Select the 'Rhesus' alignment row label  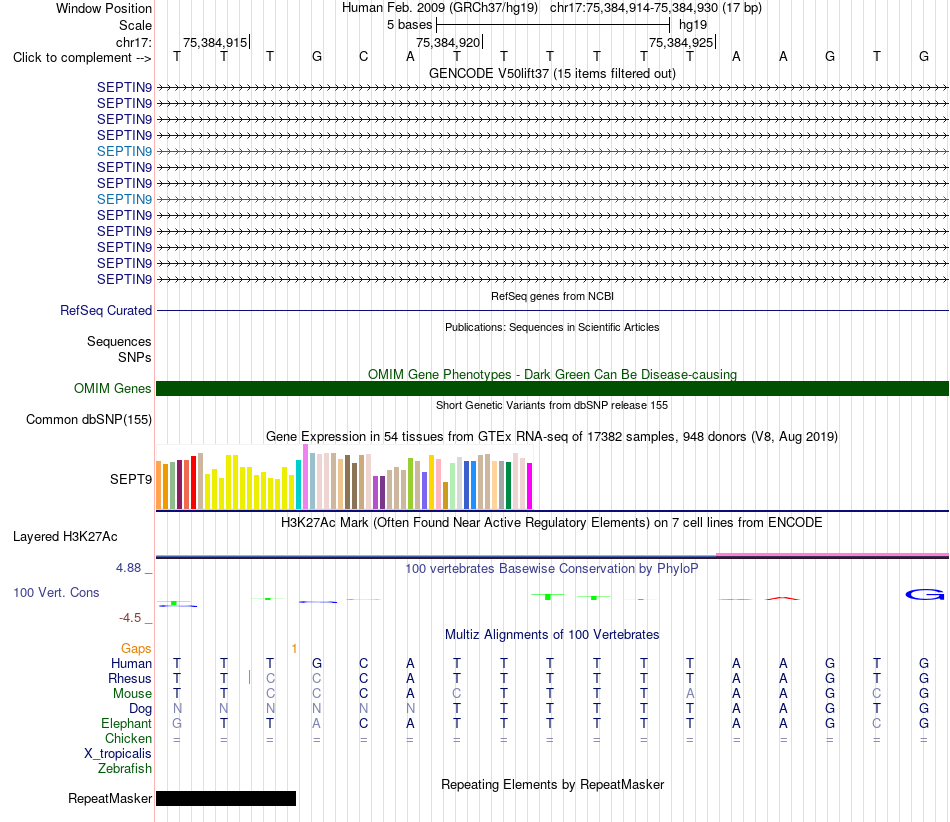(x=130, y=678)
